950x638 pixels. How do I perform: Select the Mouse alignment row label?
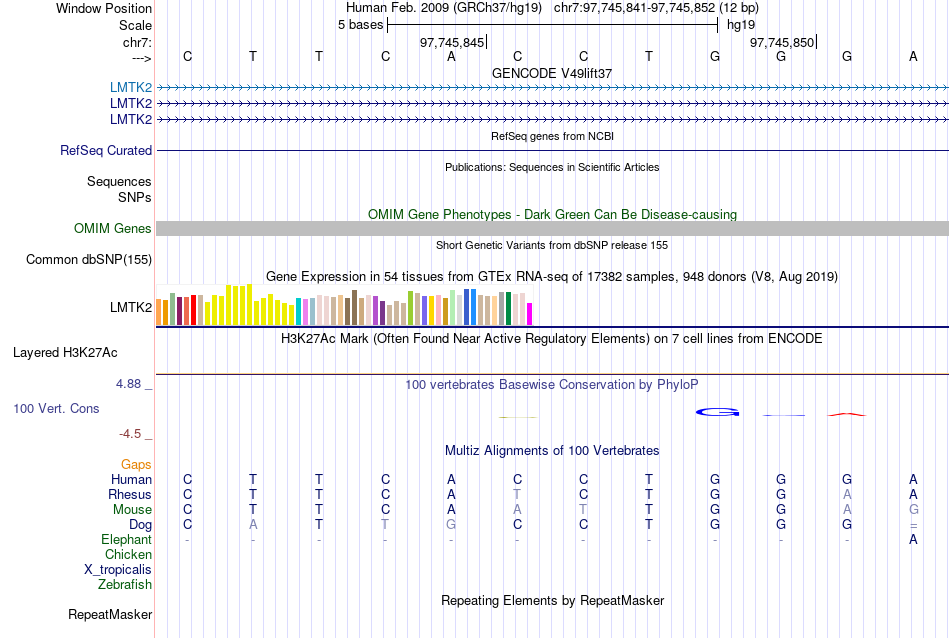point(132,510)
